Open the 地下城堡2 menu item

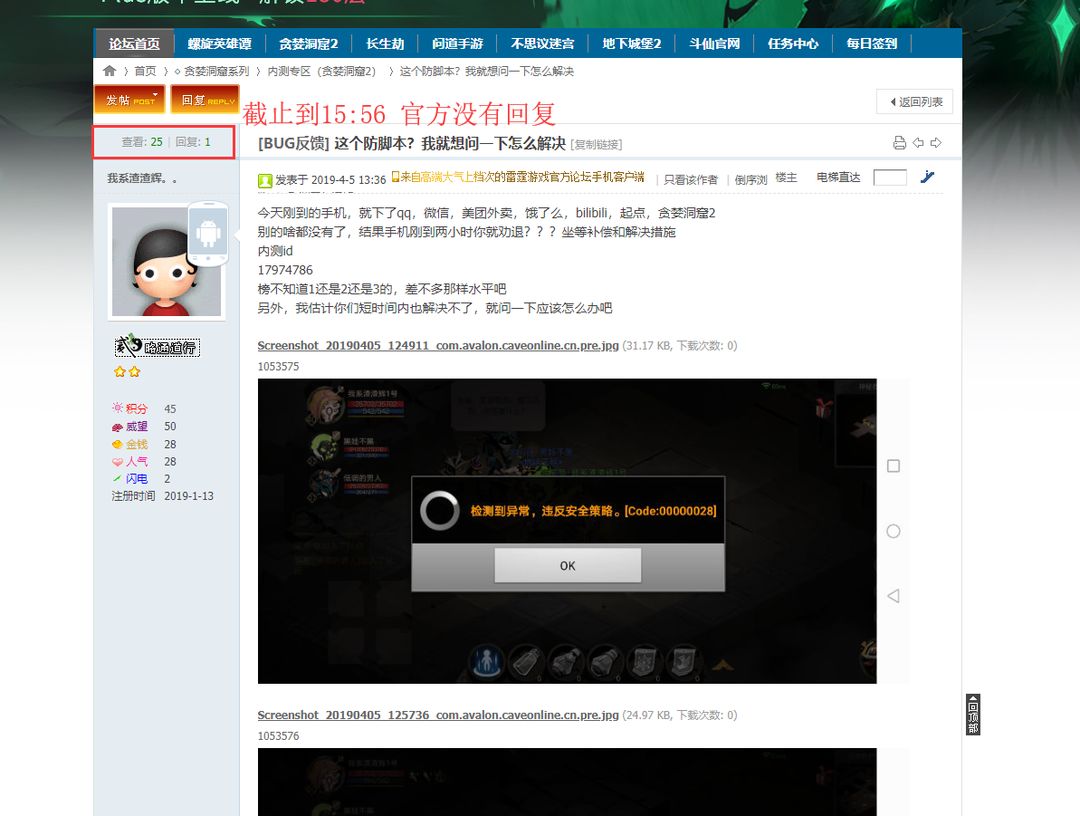click(632, 43)
